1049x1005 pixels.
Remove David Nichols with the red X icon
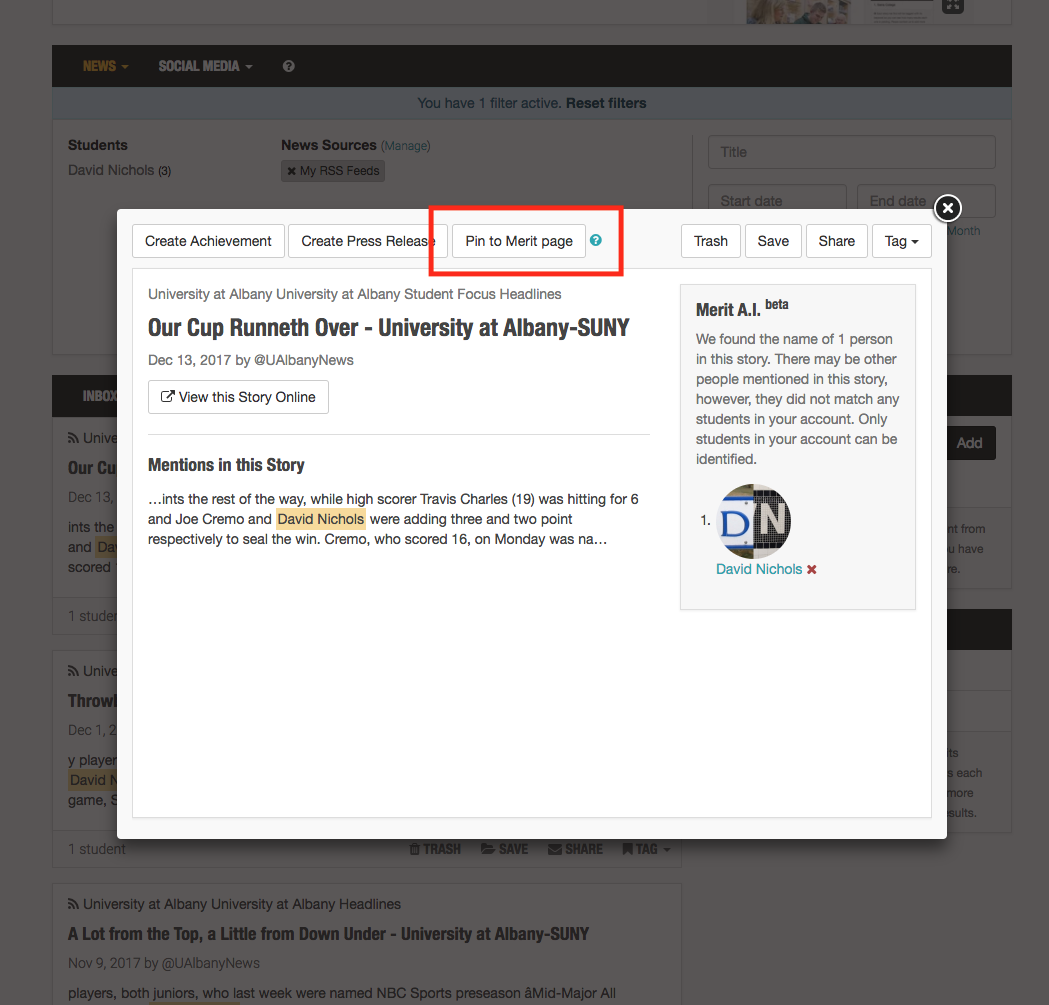[x=812, y=569]
